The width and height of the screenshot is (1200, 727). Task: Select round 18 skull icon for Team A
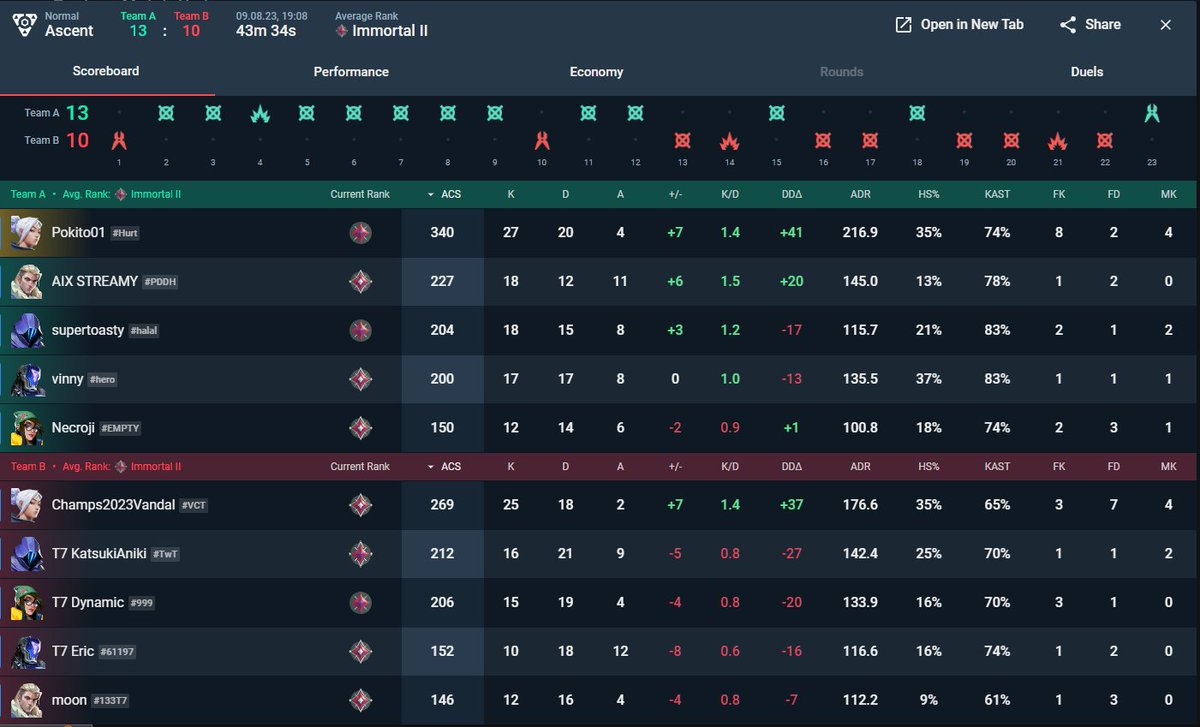pyautogui.click(x=917, y=113)
